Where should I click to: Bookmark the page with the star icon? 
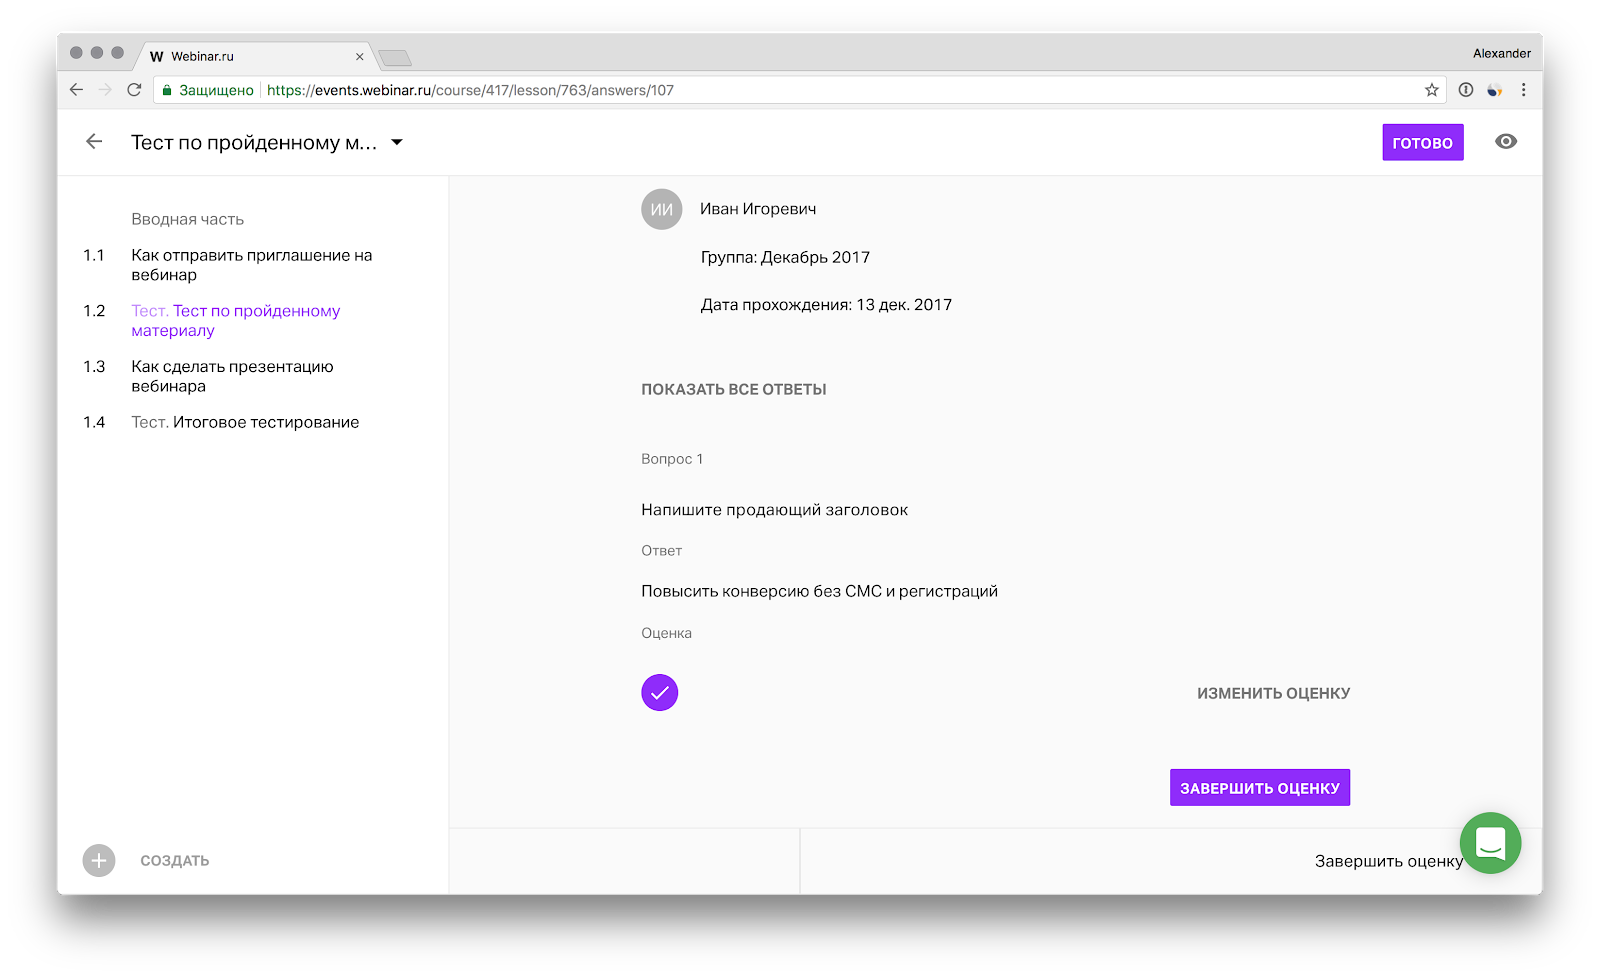click(1431, 90)
